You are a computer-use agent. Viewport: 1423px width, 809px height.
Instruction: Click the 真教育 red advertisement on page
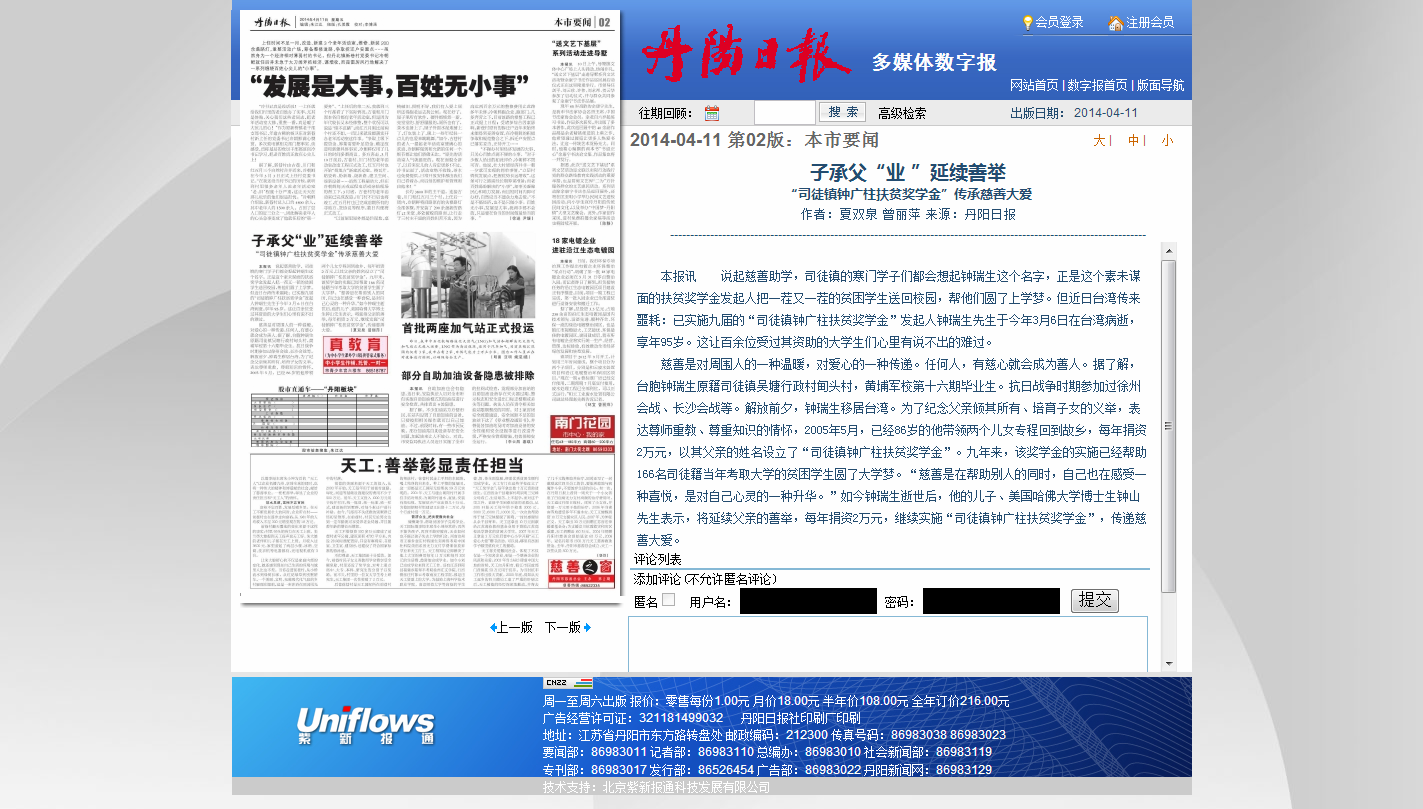356,357
